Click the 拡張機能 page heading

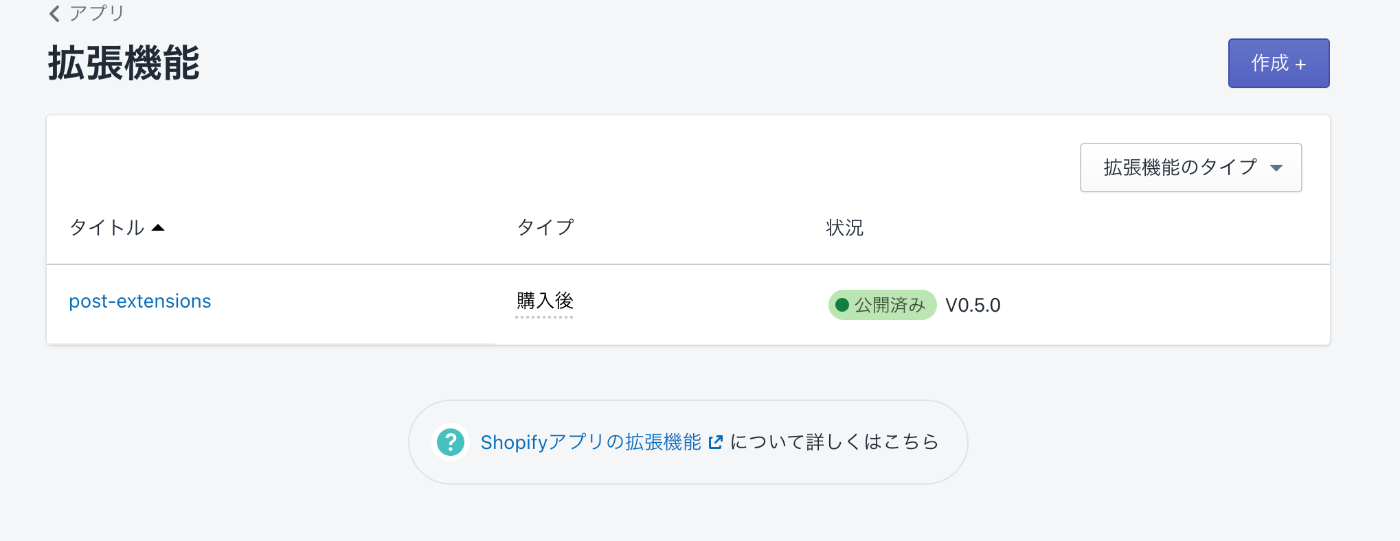tap(124, 63)
